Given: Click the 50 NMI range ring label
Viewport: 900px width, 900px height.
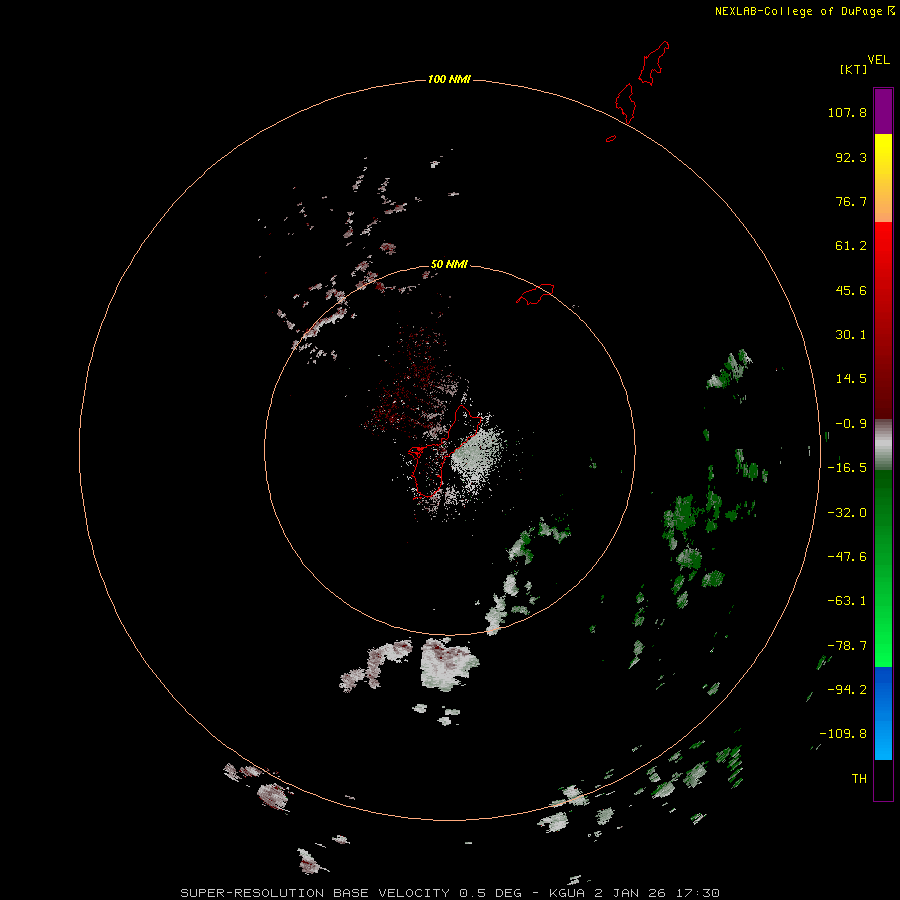Looking at the screenshot, I should point(449,264).
